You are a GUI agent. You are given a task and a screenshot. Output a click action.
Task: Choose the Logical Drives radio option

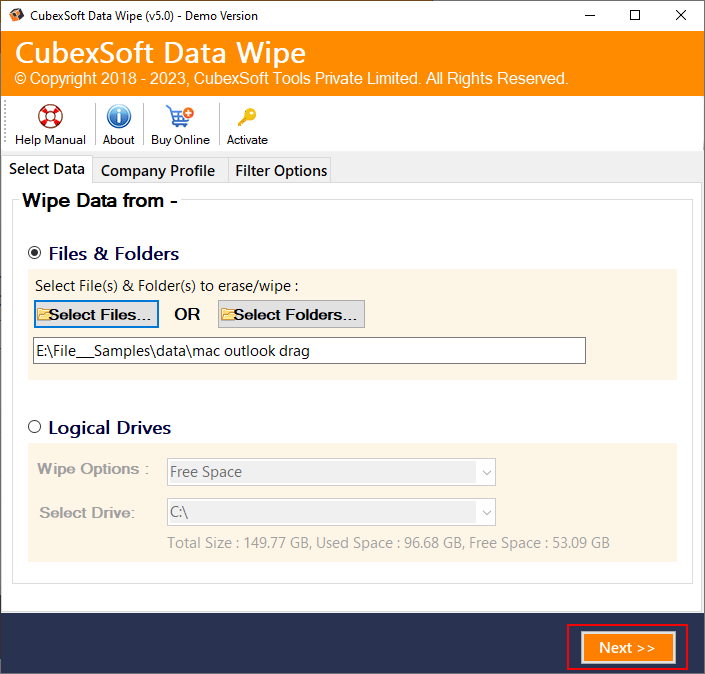pyautogui.click(x=35, y=427)
